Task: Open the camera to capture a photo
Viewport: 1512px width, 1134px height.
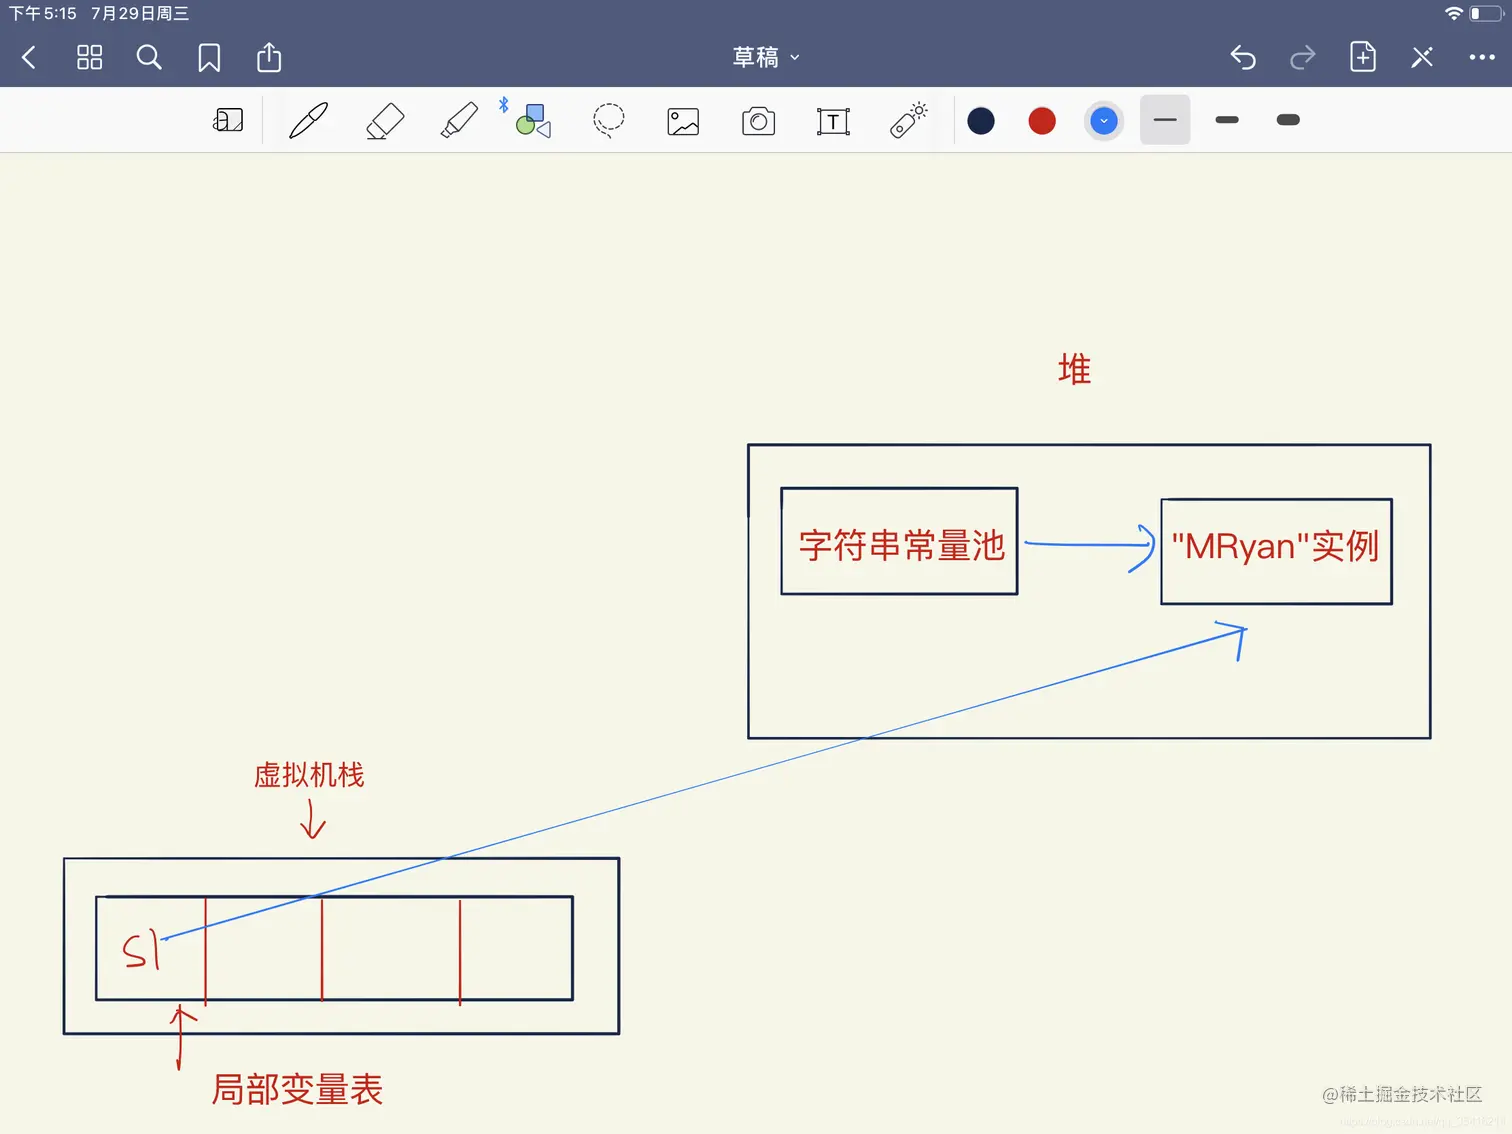Action: coord(758,120)
